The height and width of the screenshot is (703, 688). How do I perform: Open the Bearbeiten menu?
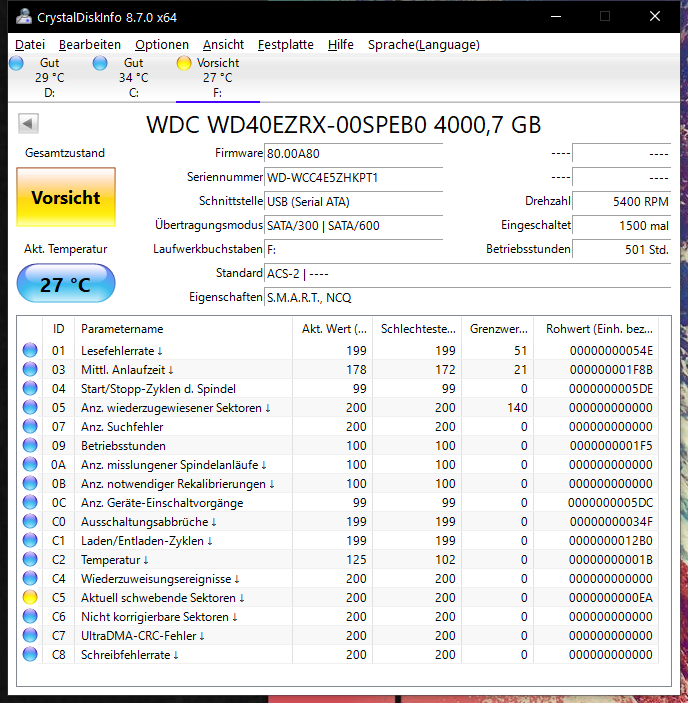point(90,45)
